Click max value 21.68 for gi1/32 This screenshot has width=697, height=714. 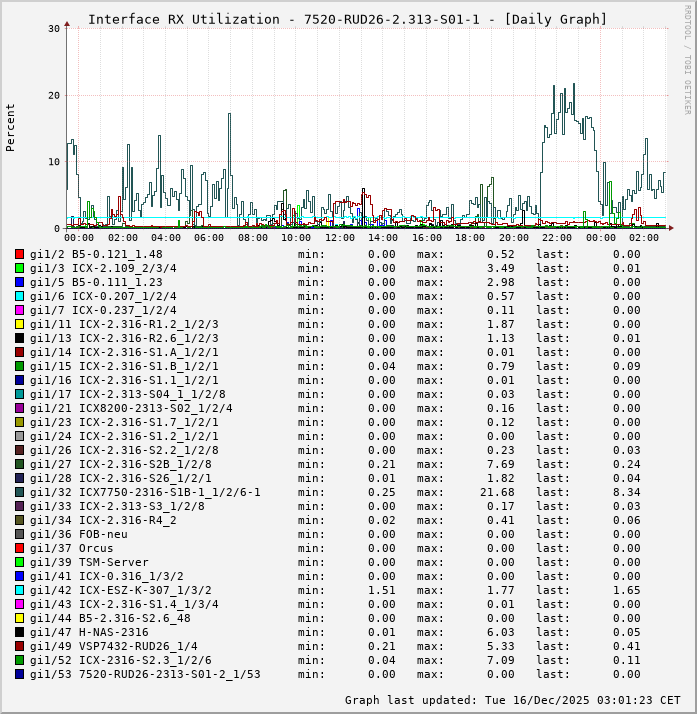(497, 492)
